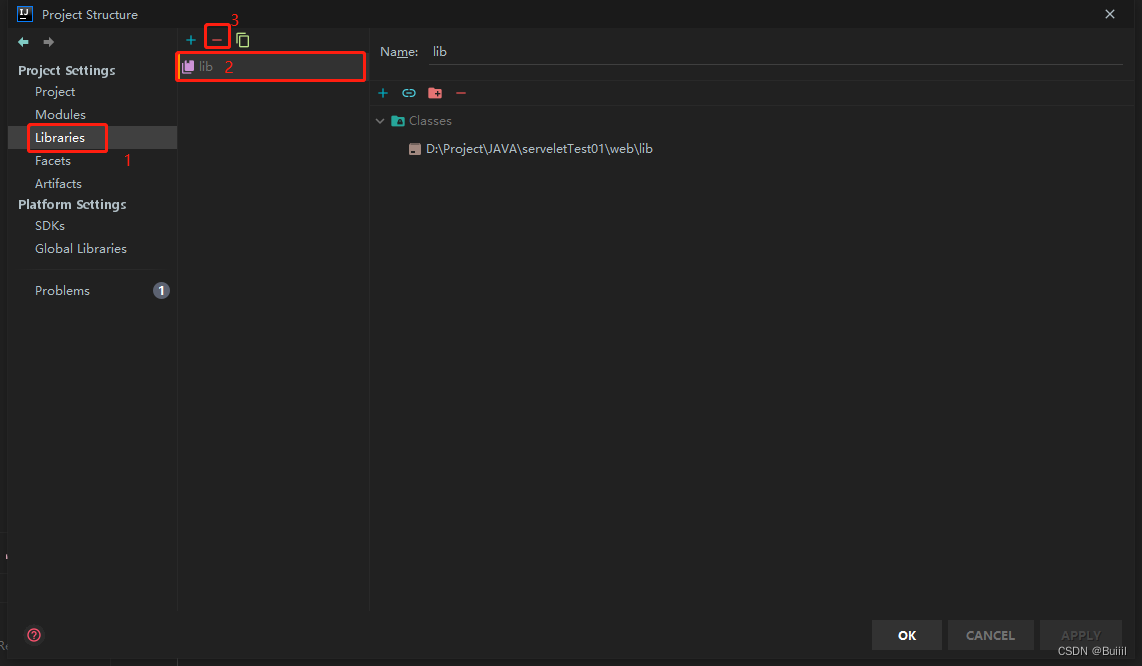1142x666 pixels.
Task: Copy the selected library via the copy icon
Action: tap(241, 39)
